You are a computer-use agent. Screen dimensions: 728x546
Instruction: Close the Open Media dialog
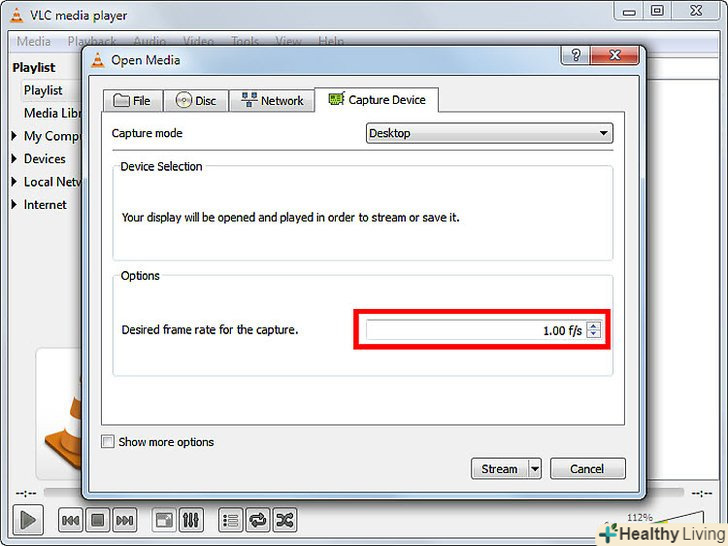tap(614, 55)
